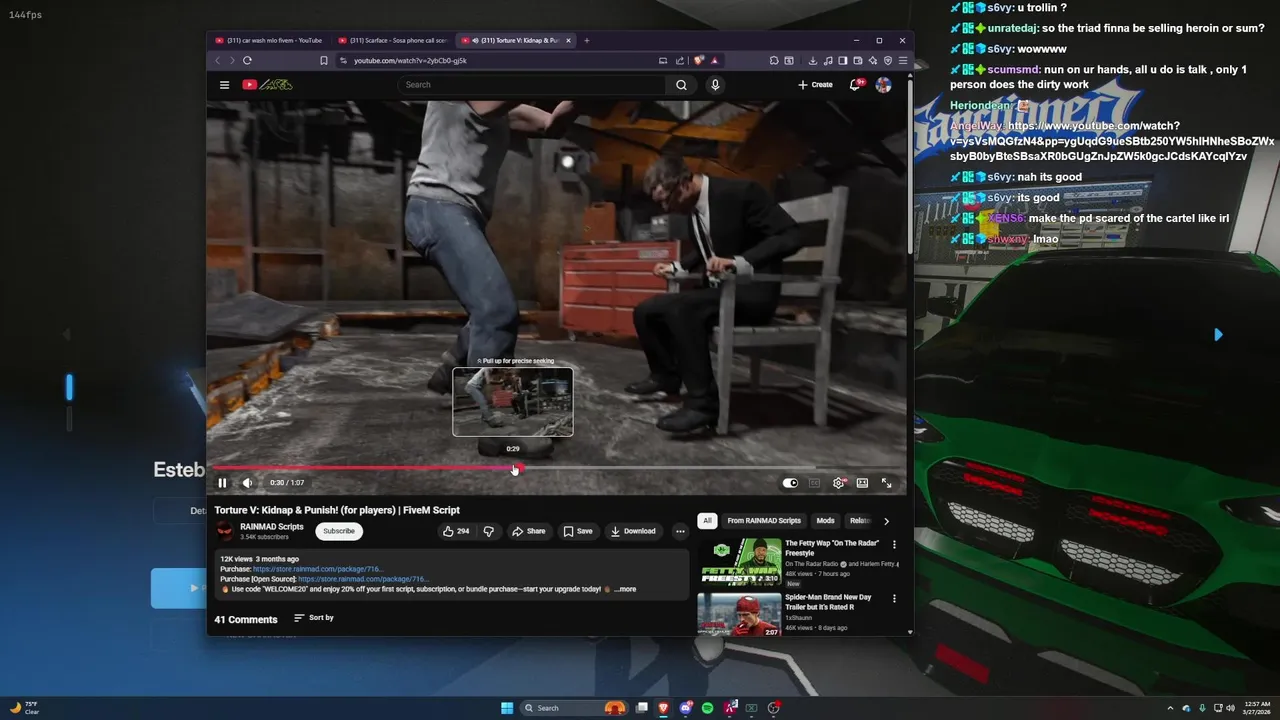1280x720 pixels.
Task: Enter fullscreen in the video player
Action: pyautogui.click(x=886, y=483)
